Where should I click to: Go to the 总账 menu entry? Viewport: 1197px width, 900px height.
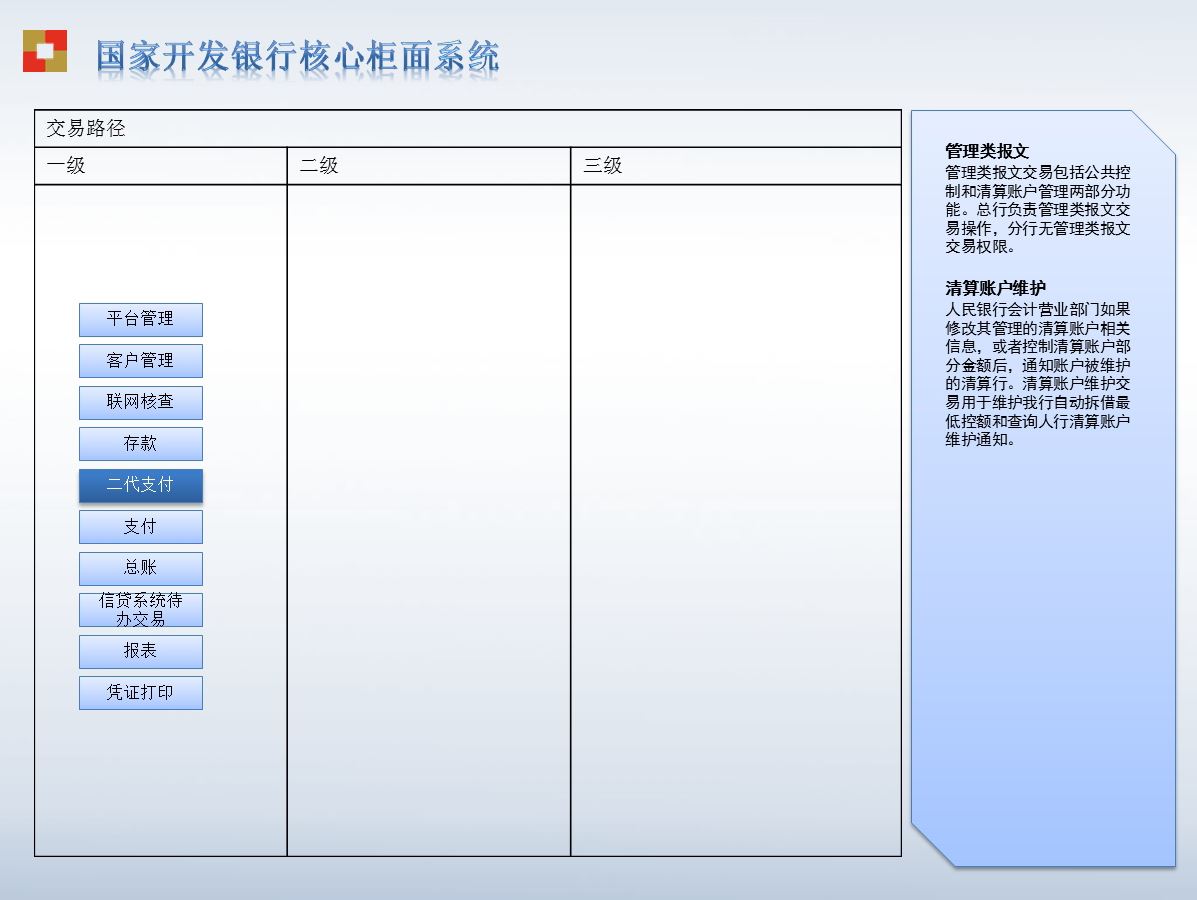tap(140, 568)
